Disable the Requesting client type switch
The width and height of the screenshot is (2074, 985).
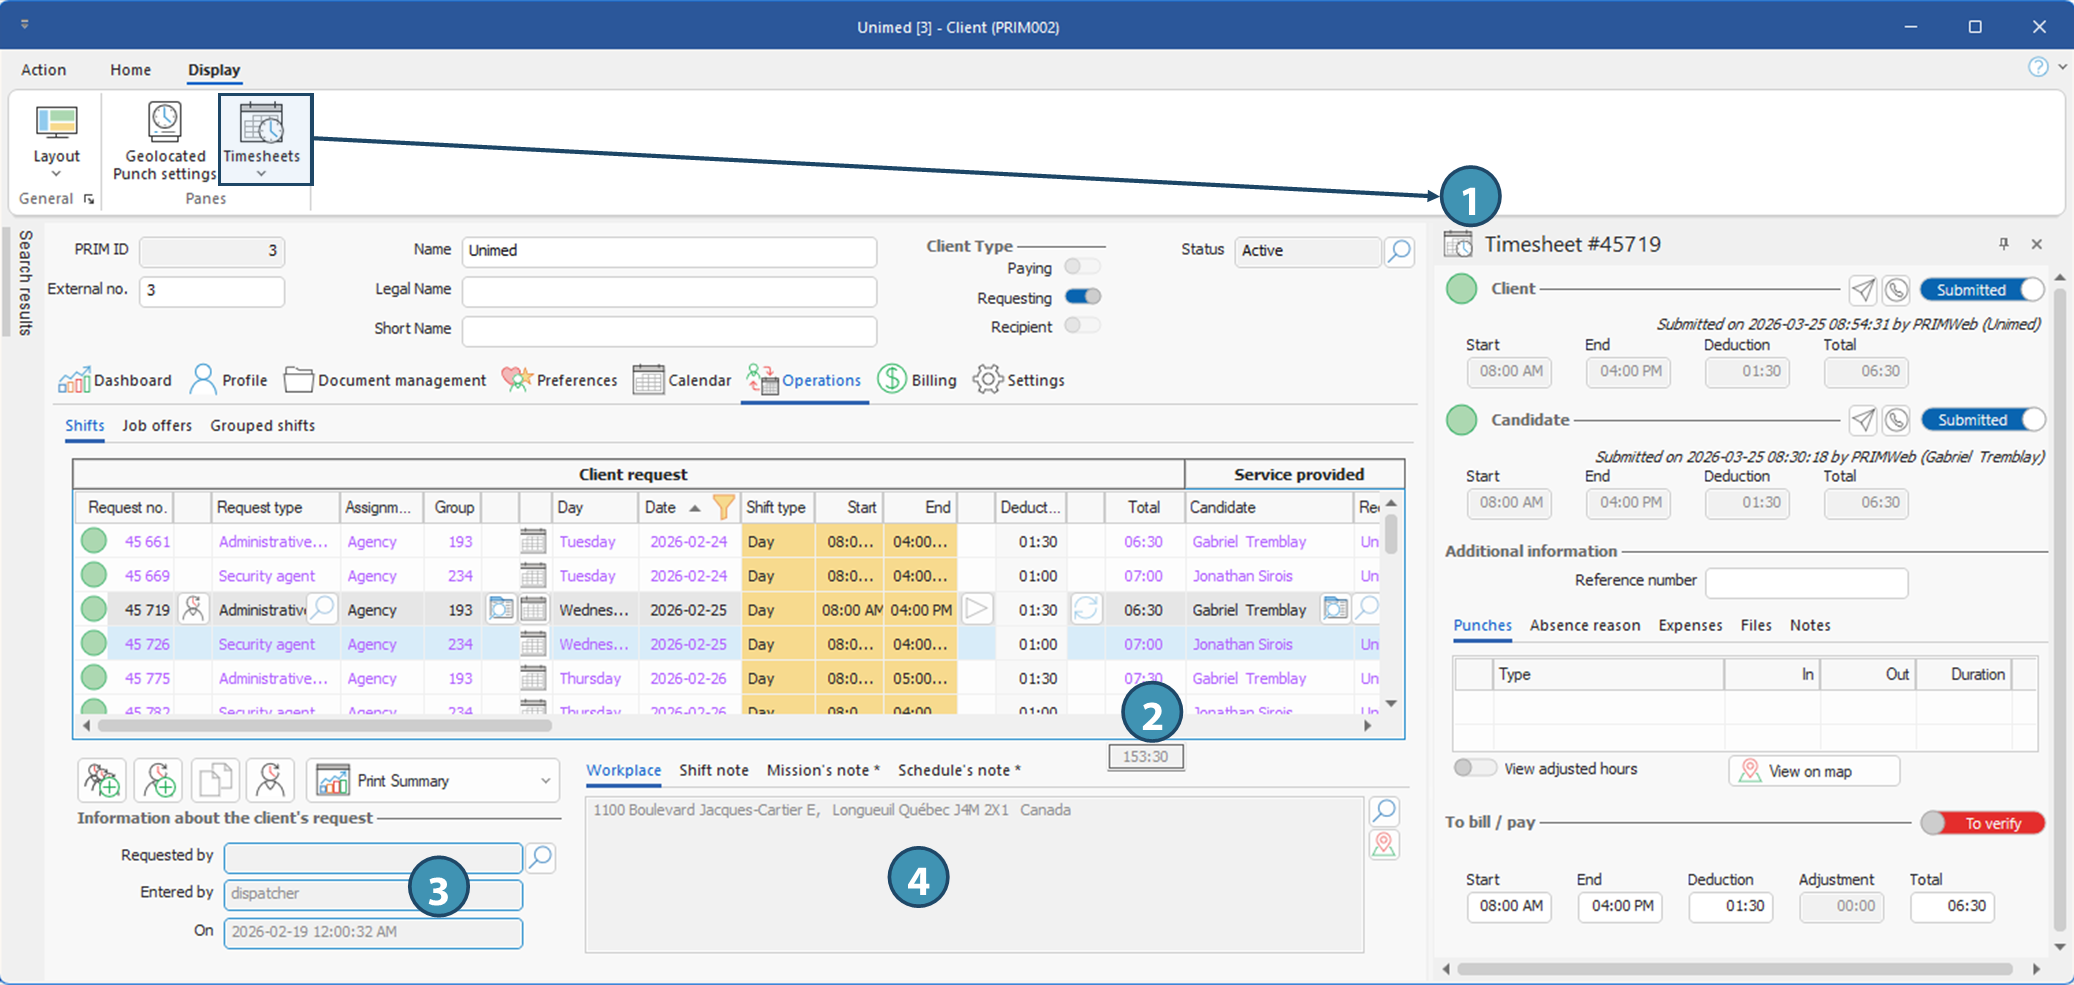(x=1082, y=297)
